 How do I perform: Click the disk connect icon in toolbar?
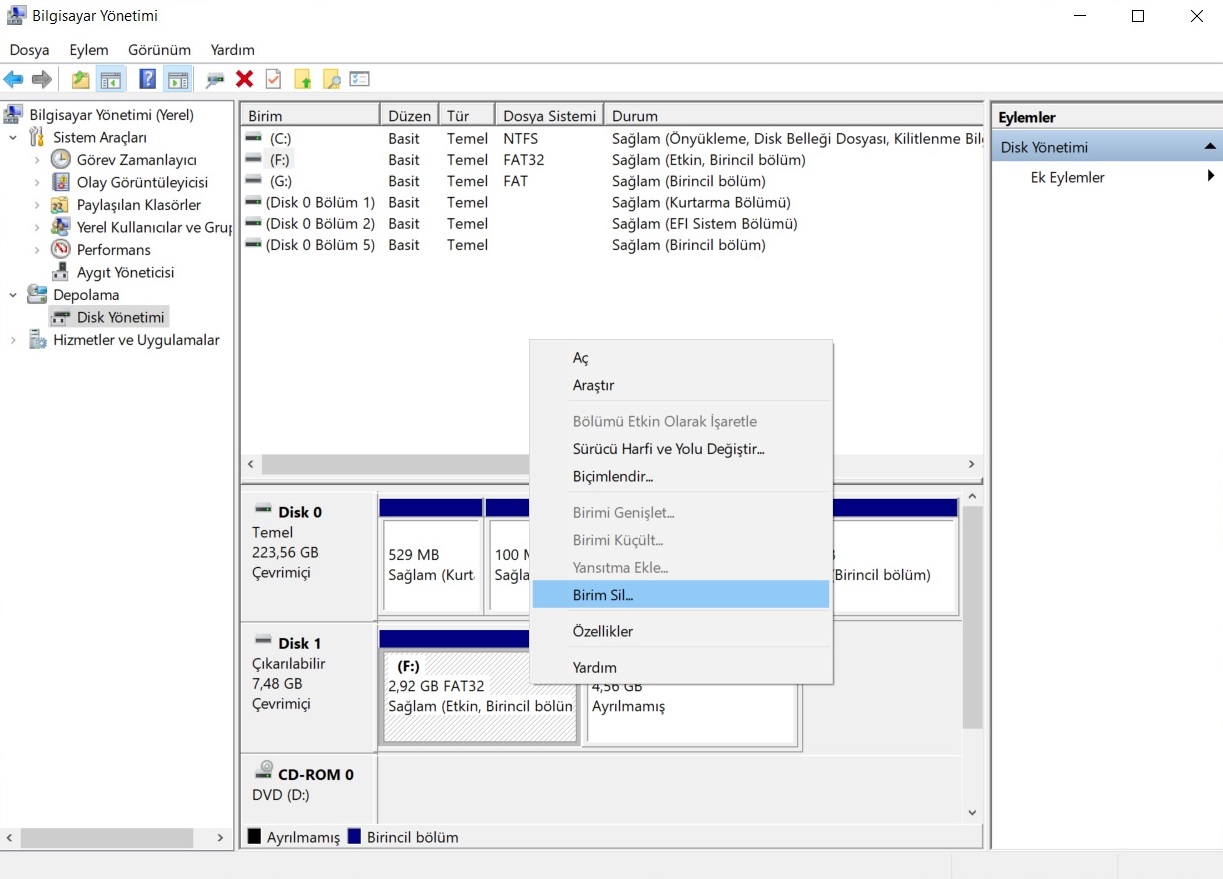click(x=215, y=79)
